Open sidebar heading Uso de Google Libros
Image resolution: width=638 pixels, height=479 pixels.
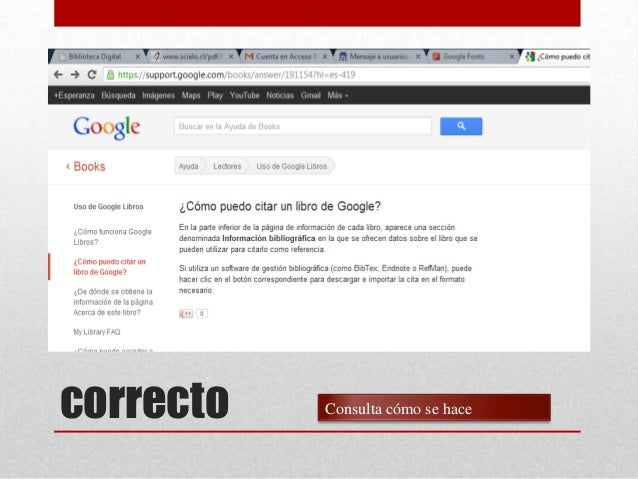point(109,207)
